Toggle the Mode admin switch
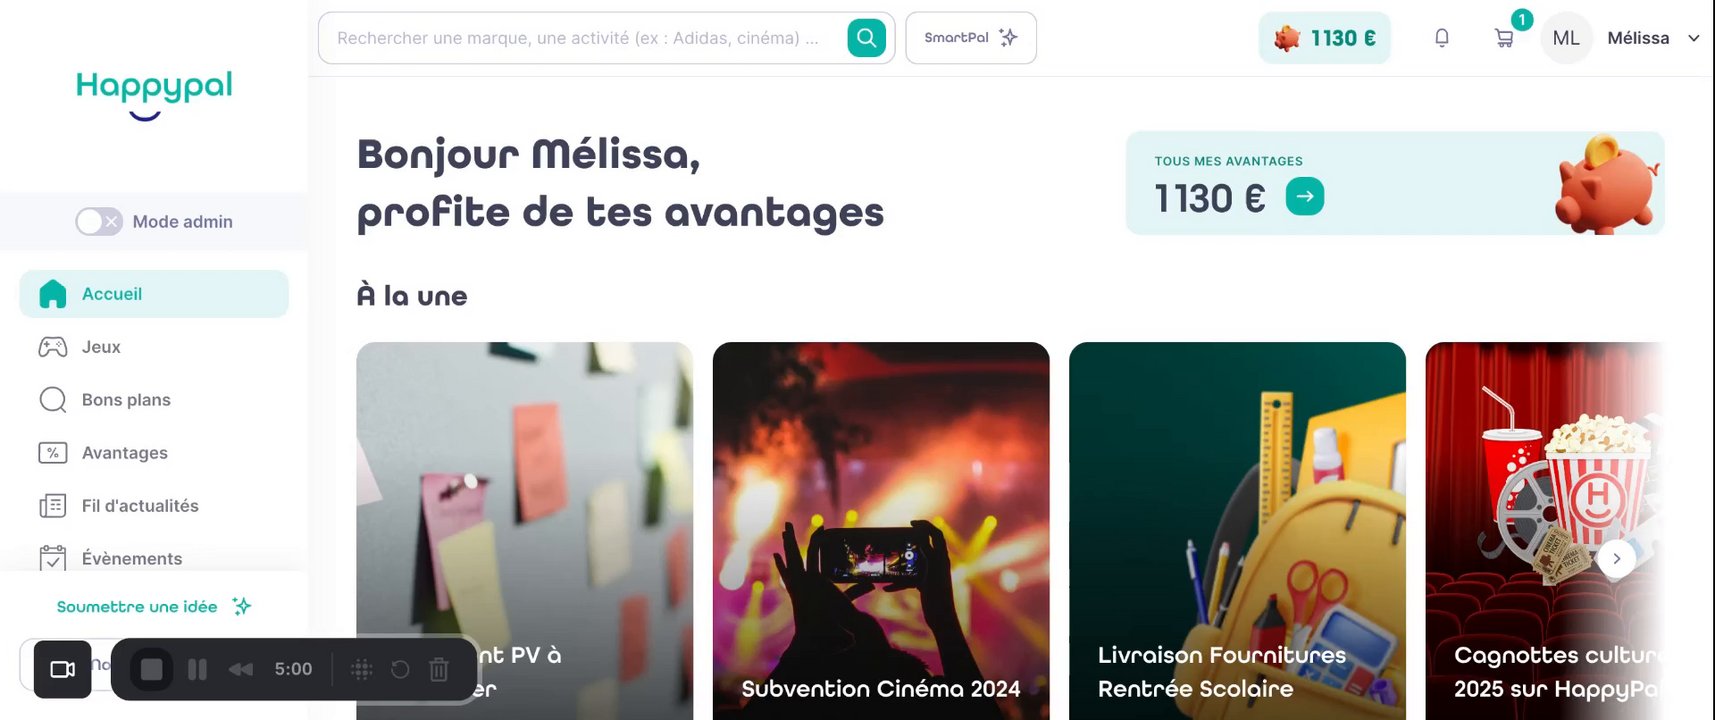The height and width of the screenshot is (720, 1715). click(98, 221)
